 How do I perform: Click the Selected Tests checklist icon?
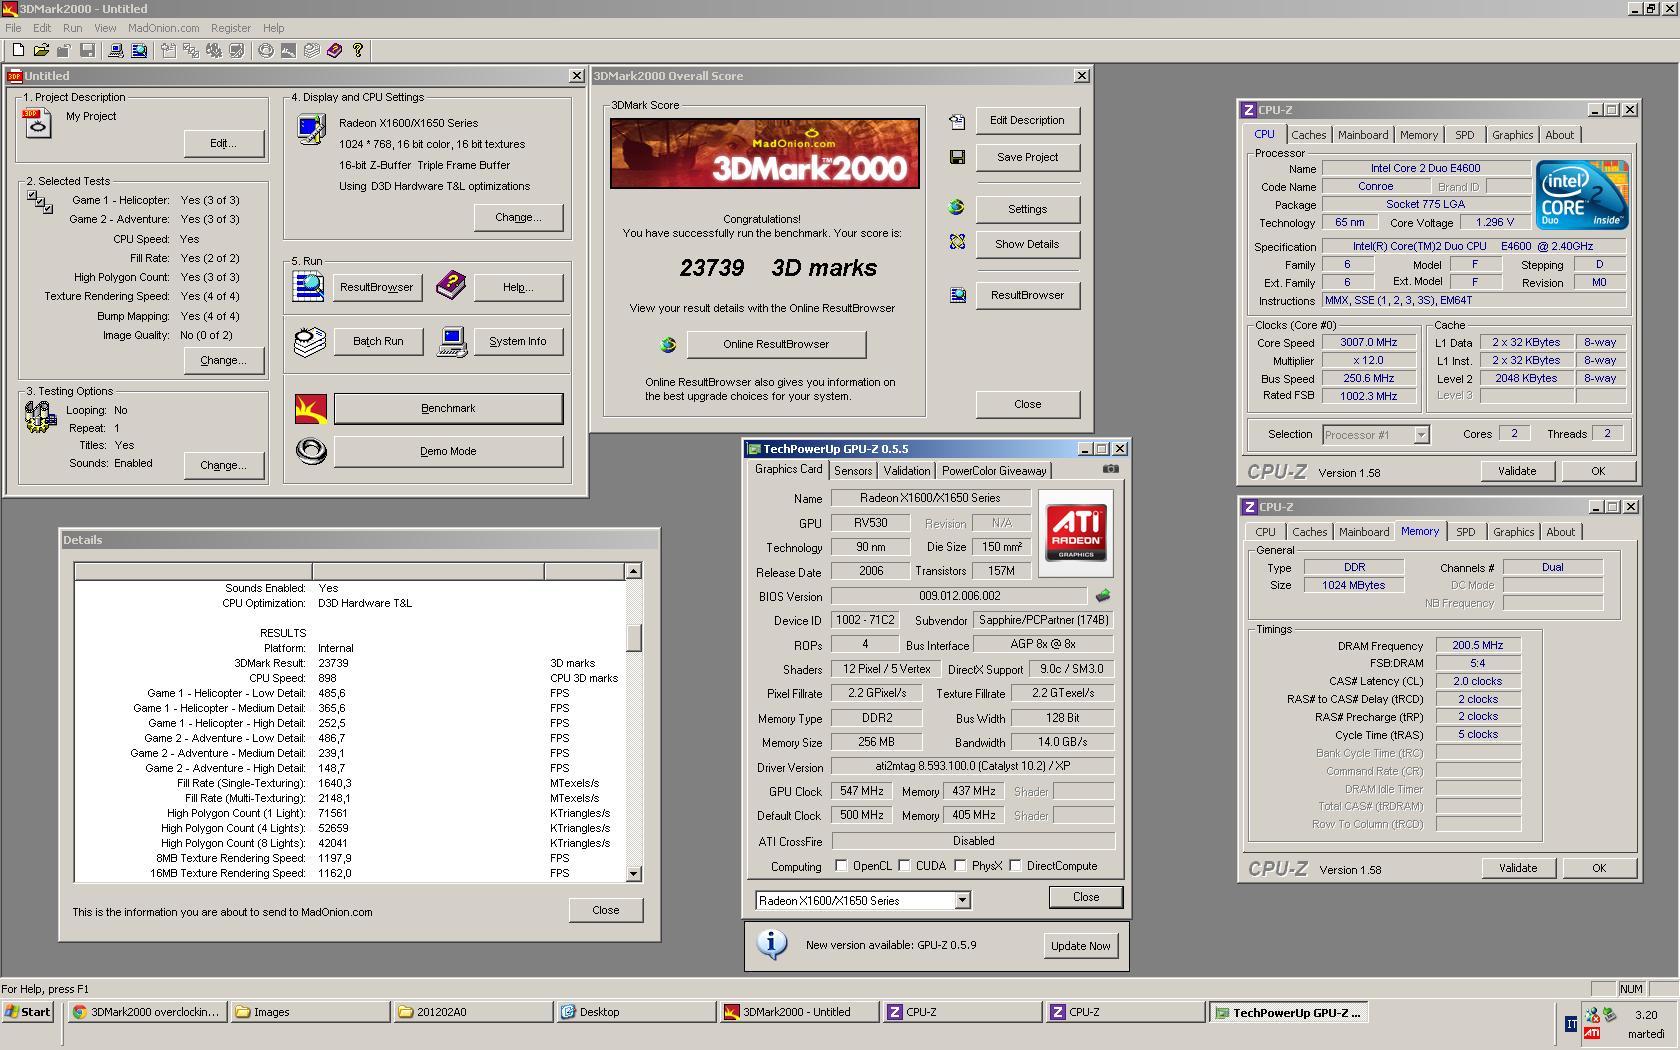[40, 203]
